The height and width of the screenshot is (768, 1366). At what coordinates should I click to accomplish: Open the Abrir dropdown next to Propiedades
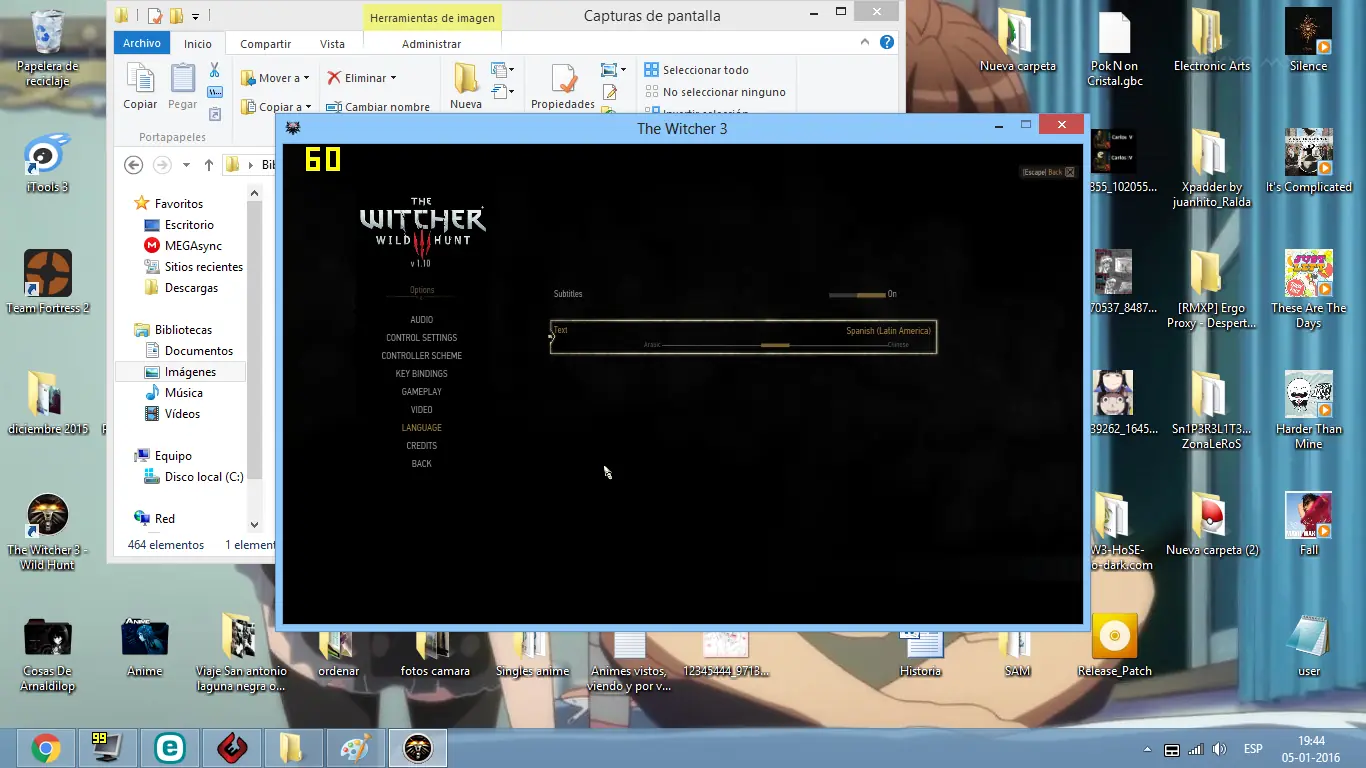click(x=613, y=70)
